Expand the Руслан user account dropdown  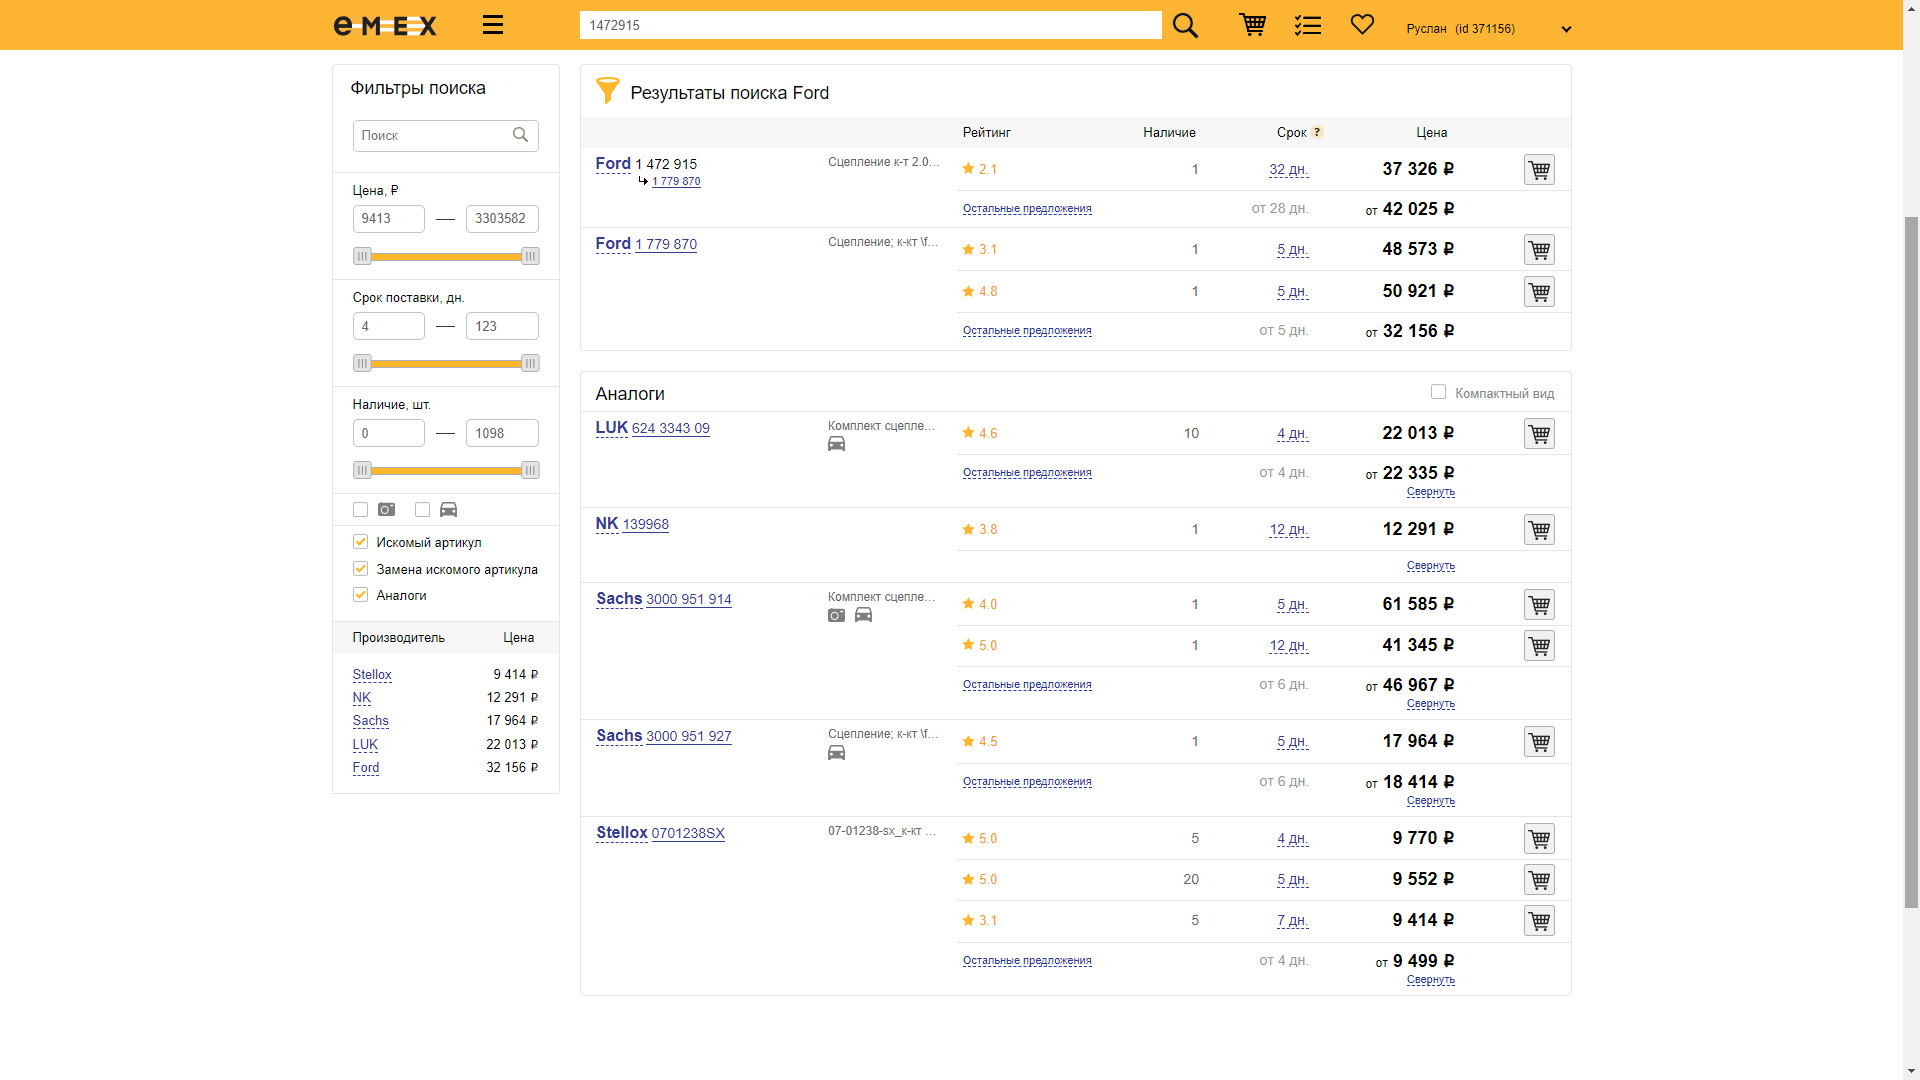(1566, 29)
